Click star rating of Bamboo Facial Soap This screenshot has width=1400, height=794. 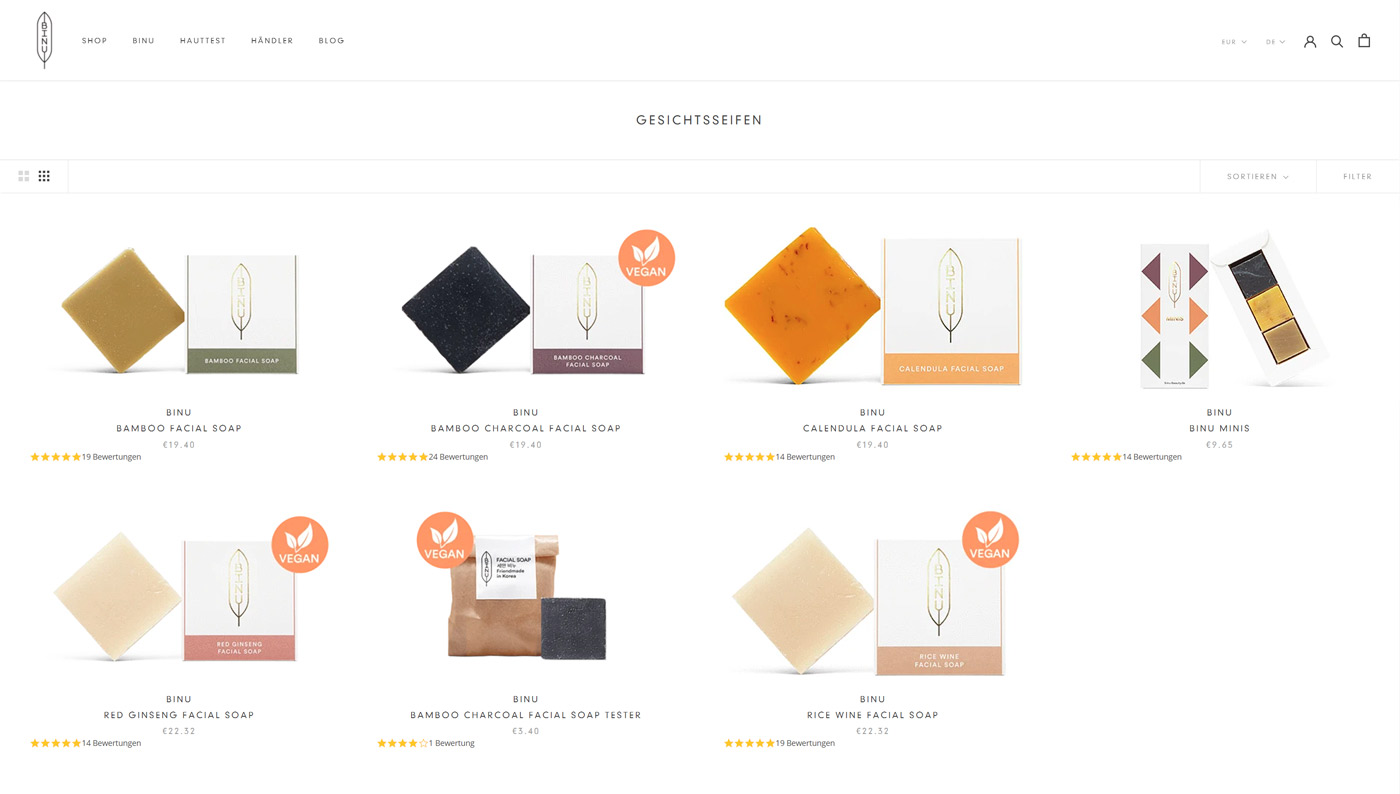56,457
